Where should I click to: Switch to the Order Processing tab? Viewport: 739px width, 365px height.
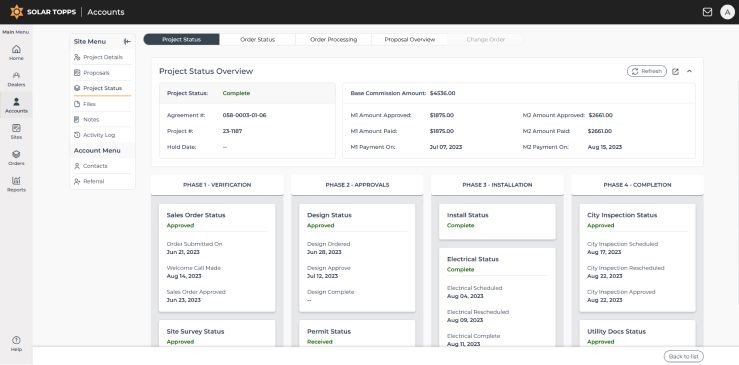tap(333, 40)
